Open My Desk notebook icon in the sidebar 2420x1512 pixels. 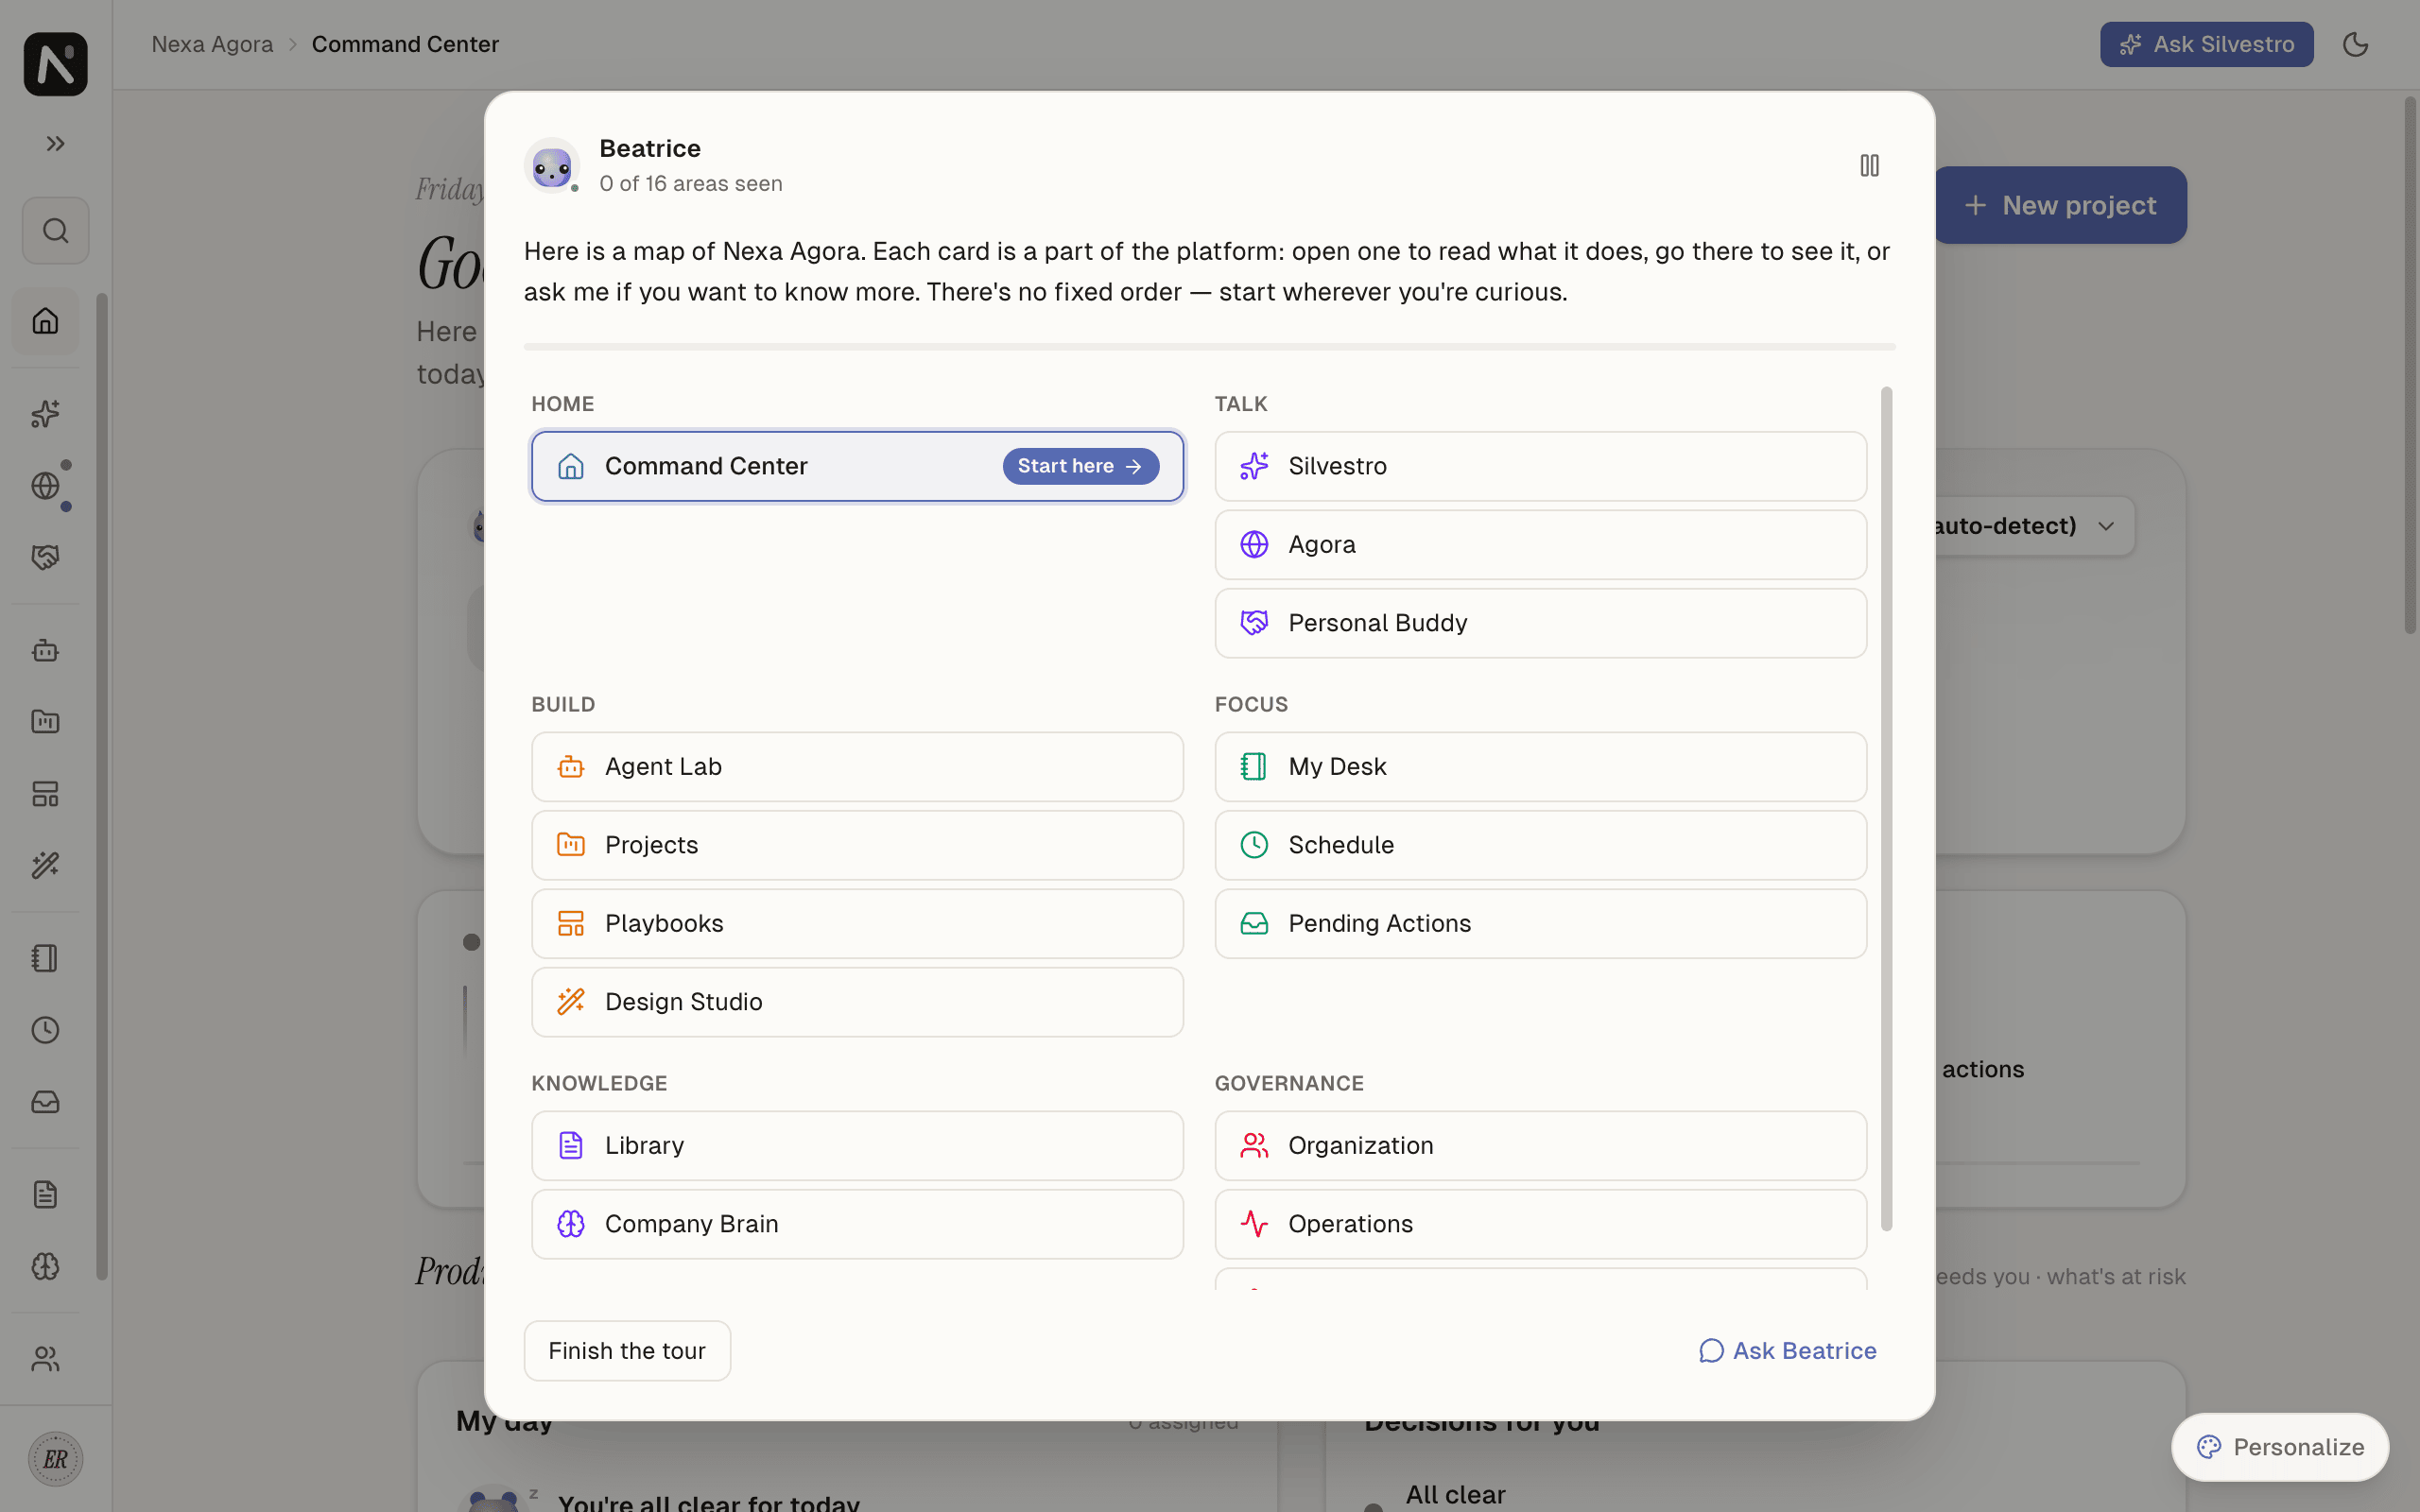[x=46, y=958]
